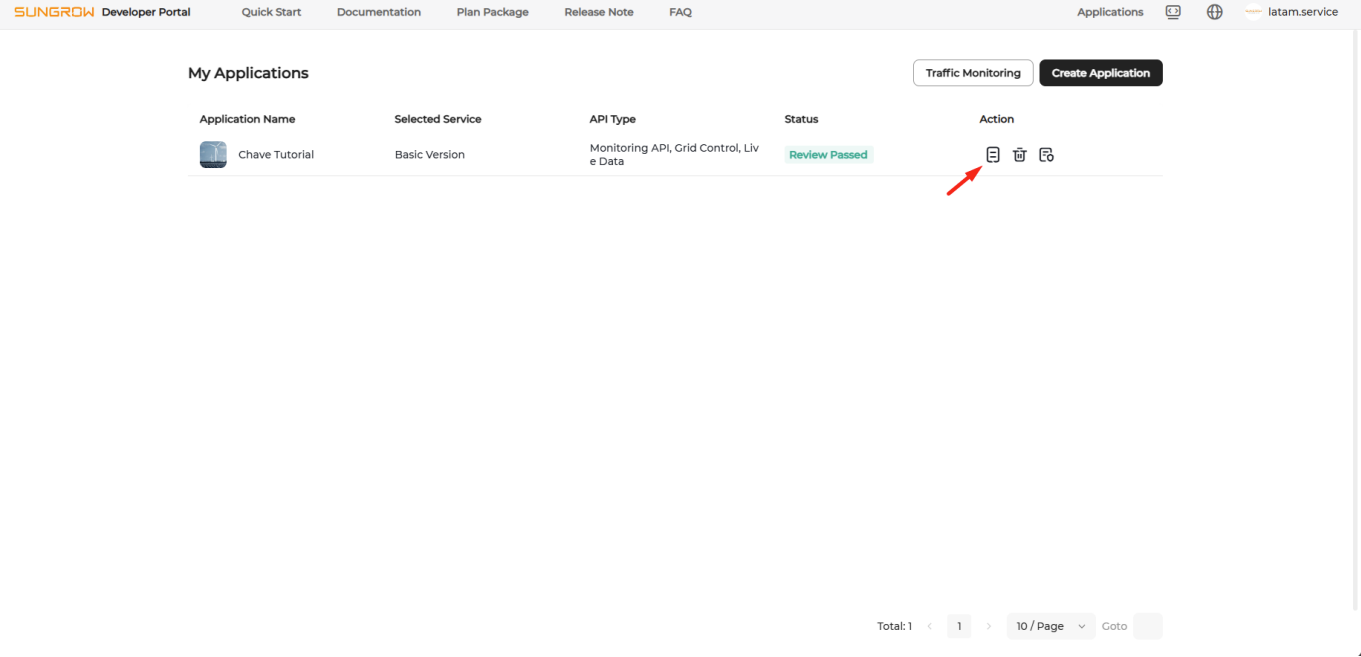Click the latam.service user avatar
Viewport: 1361px width, 657px height.
pyautogui.click(x=1253, y=12)
